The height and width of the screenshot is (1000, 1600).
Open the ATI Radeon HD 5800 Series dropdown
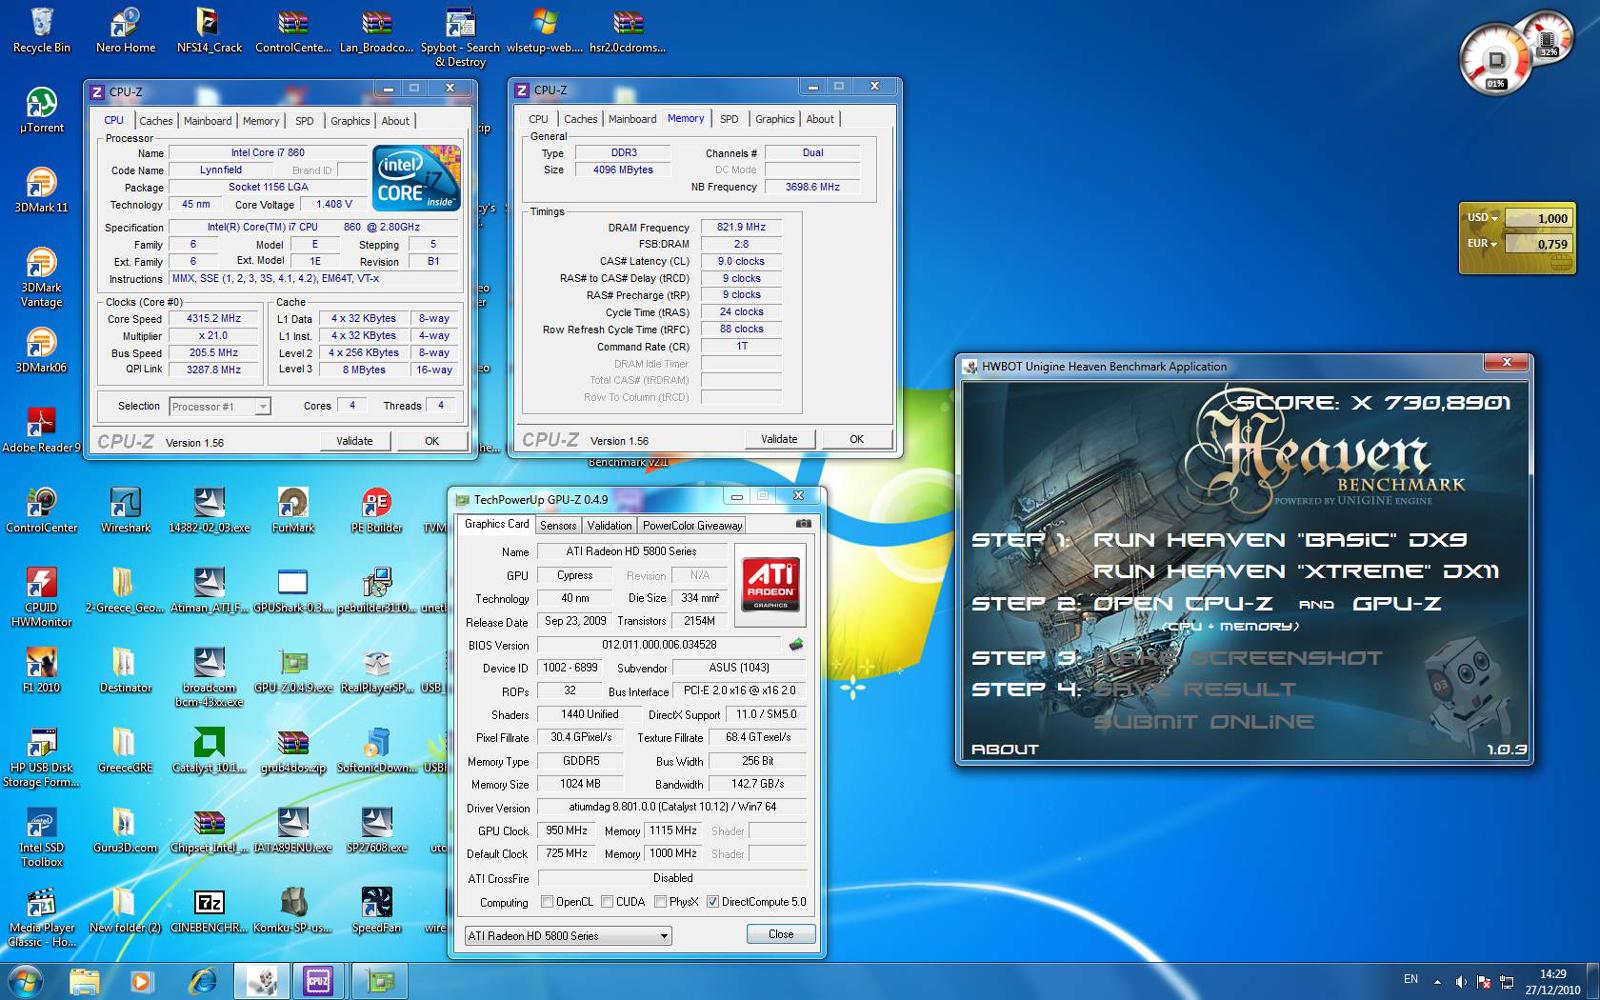tap(568, 936)
